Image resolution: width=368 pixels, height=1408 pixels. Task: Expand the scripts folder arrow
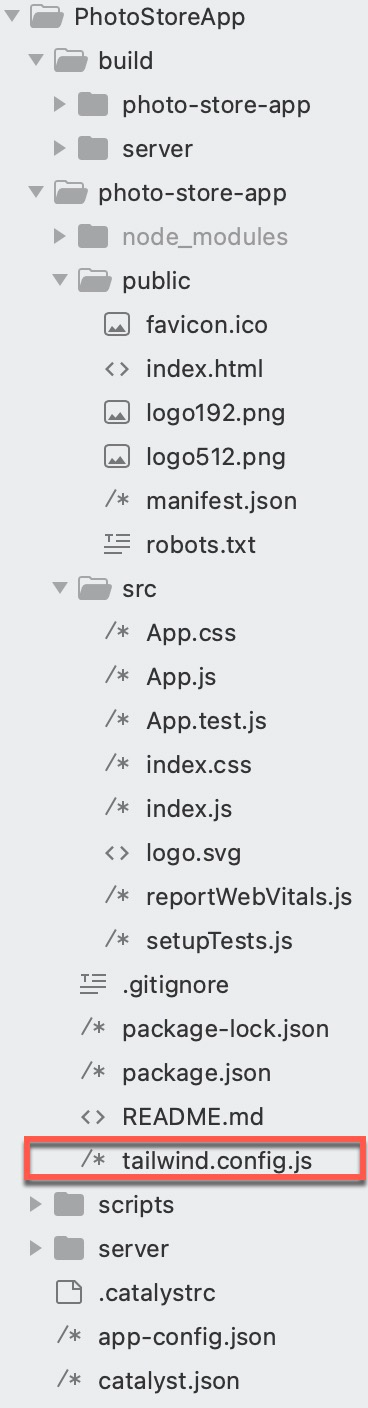(x=37, y=1205)
